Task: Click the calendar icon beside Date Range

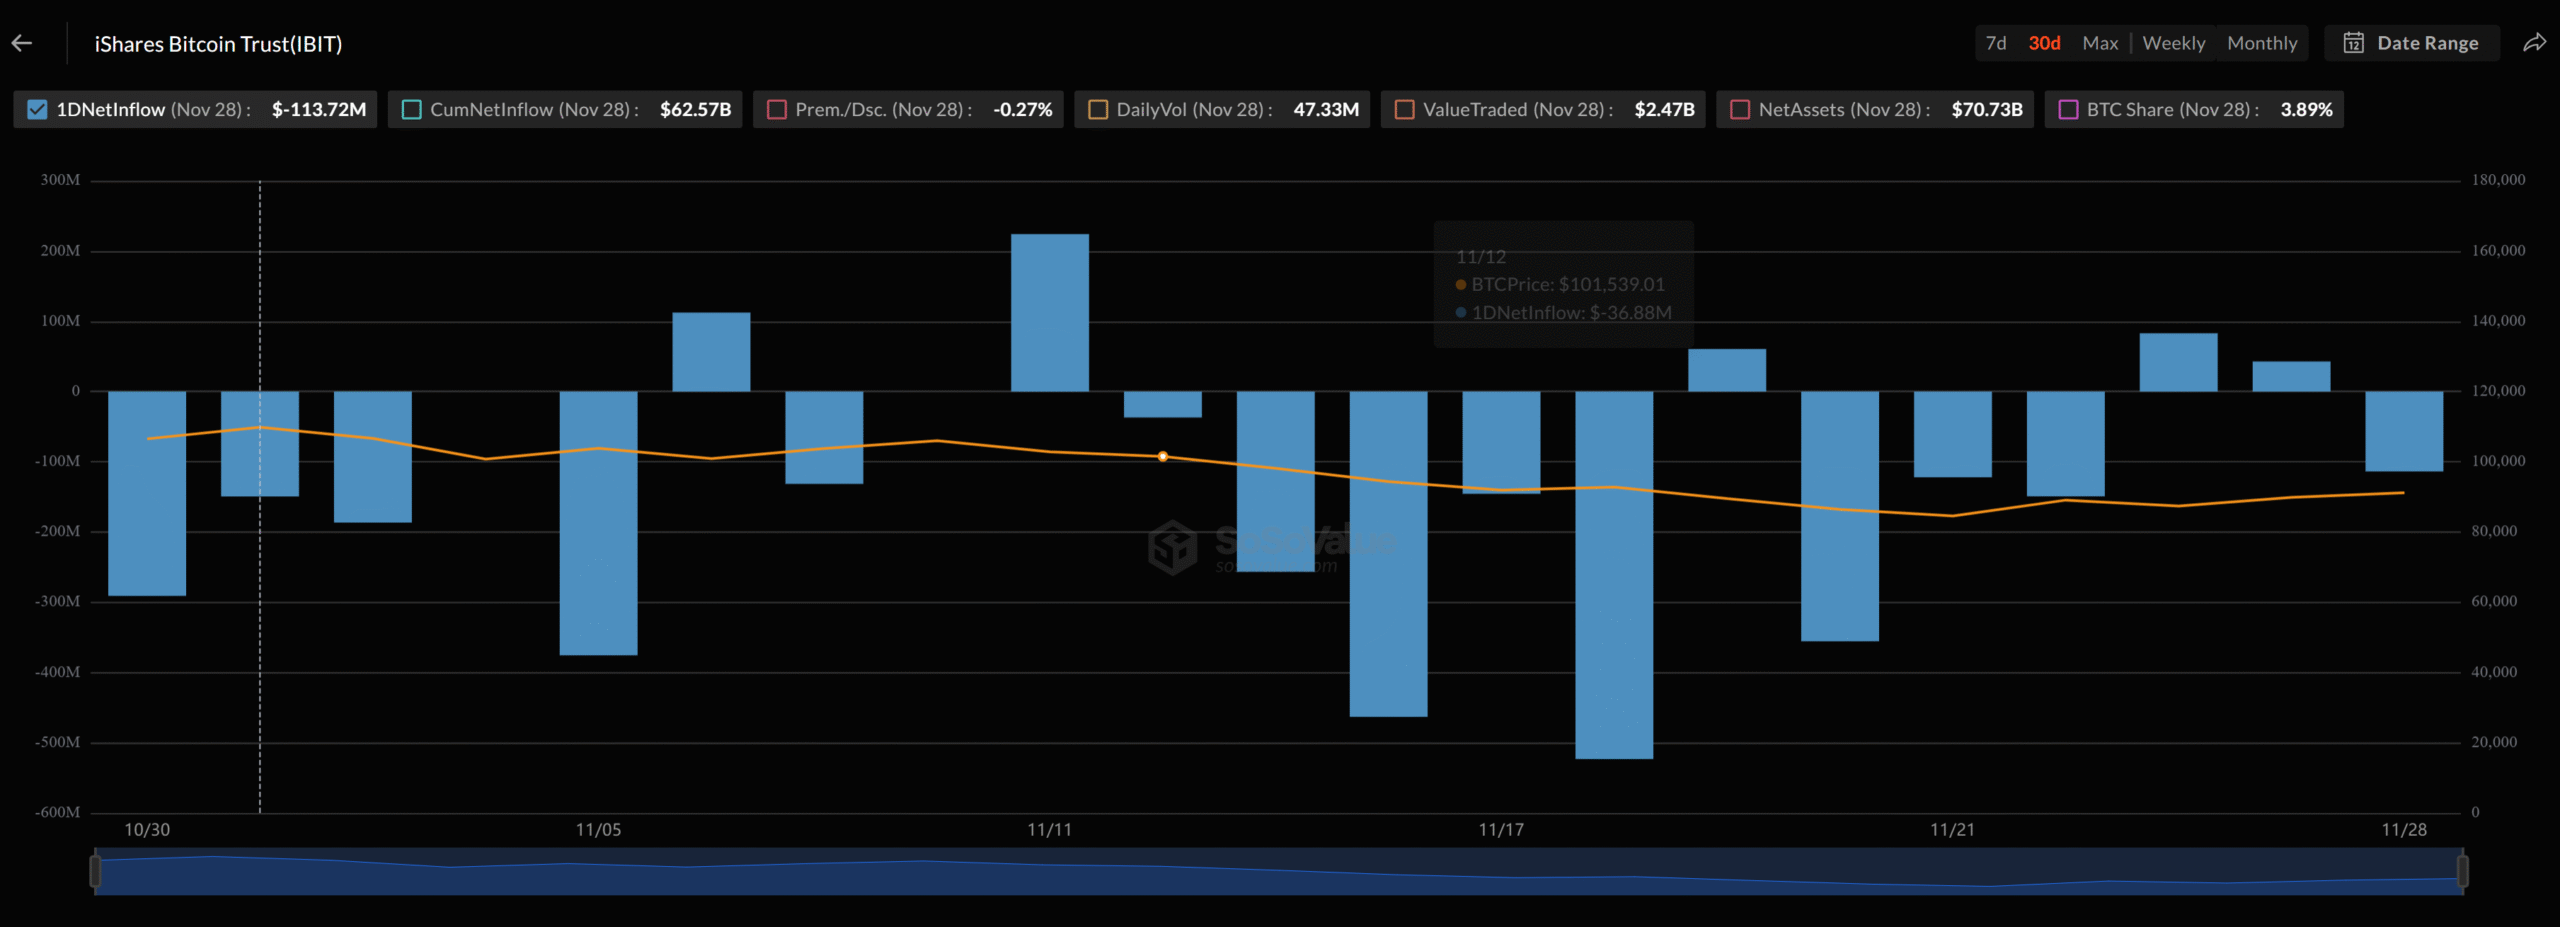Action: (x=2355, y=43)
